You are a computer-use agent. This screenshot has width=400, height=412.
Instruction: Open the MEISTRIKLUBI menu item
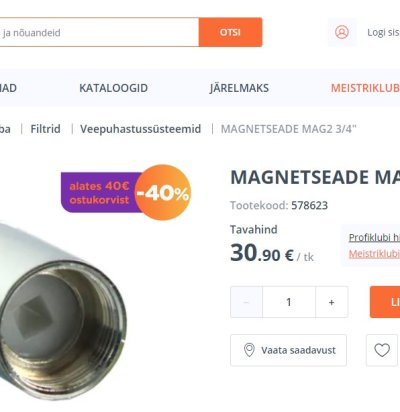coord(365,88)
